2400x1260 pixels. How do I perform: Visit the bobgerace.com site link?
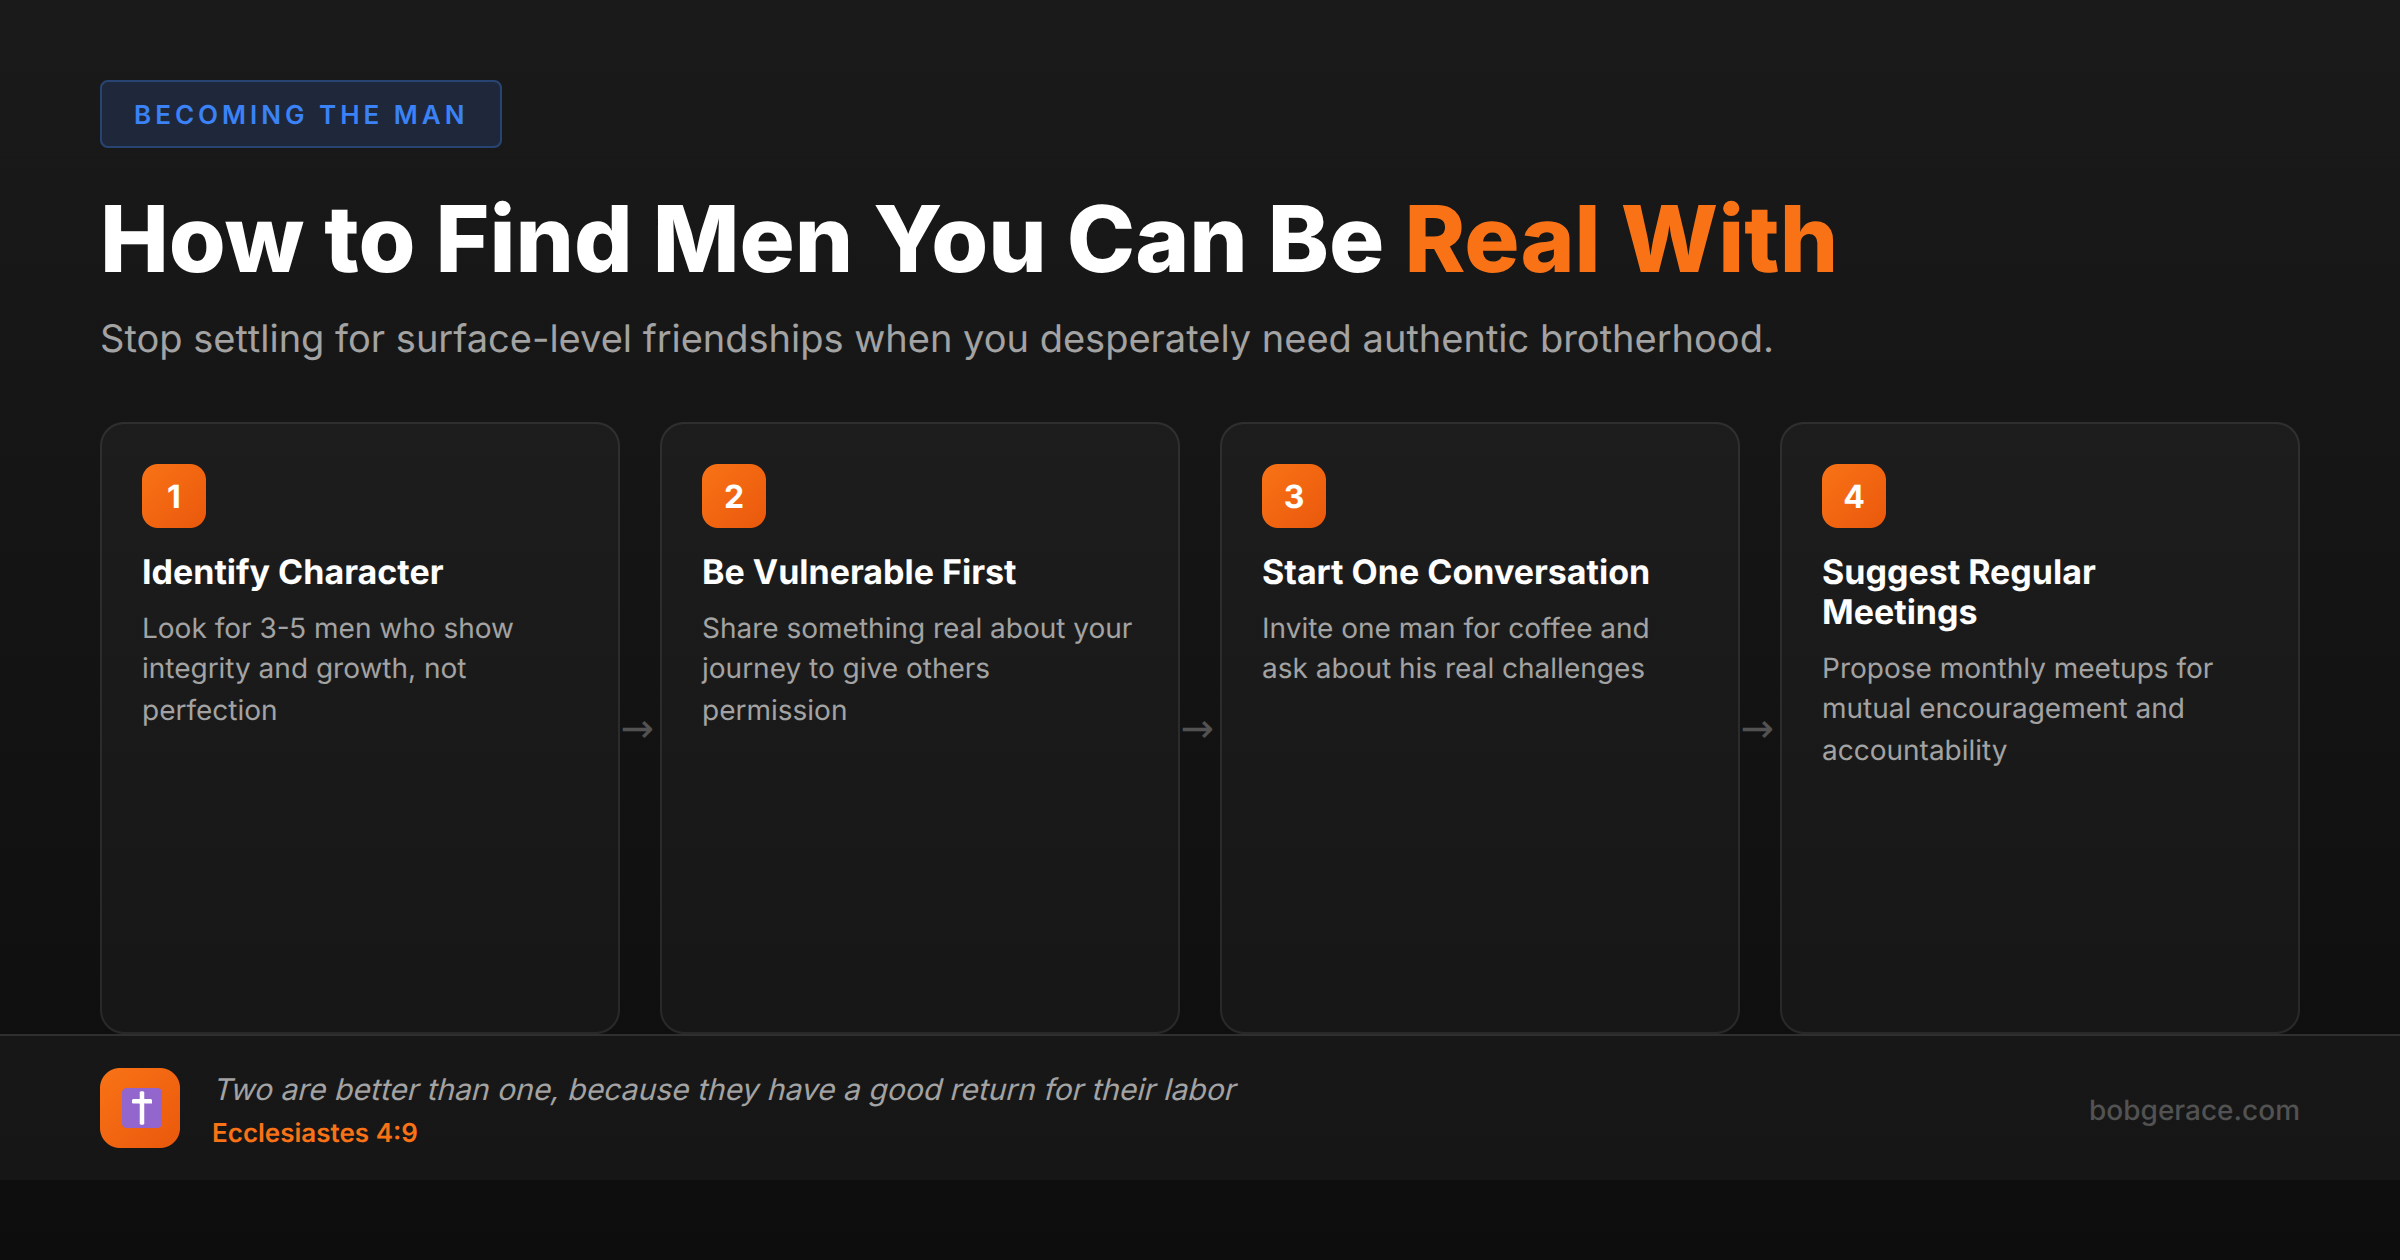(x=2195, y=1110)
